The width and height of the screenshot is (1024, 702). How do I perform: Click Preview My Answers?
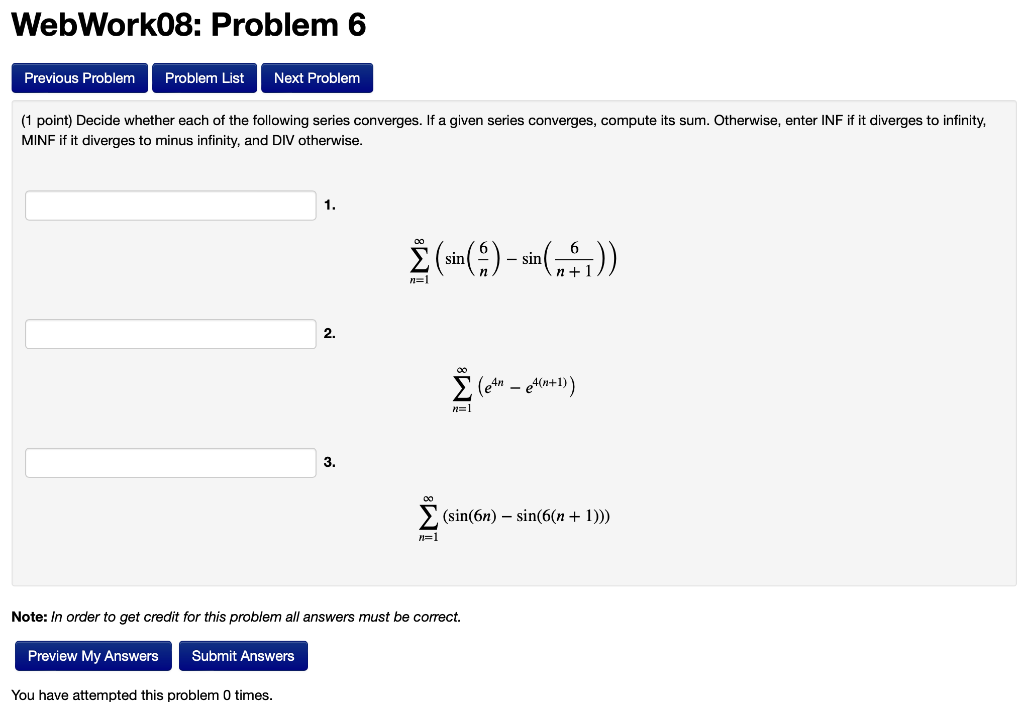[x=92, y=655]
